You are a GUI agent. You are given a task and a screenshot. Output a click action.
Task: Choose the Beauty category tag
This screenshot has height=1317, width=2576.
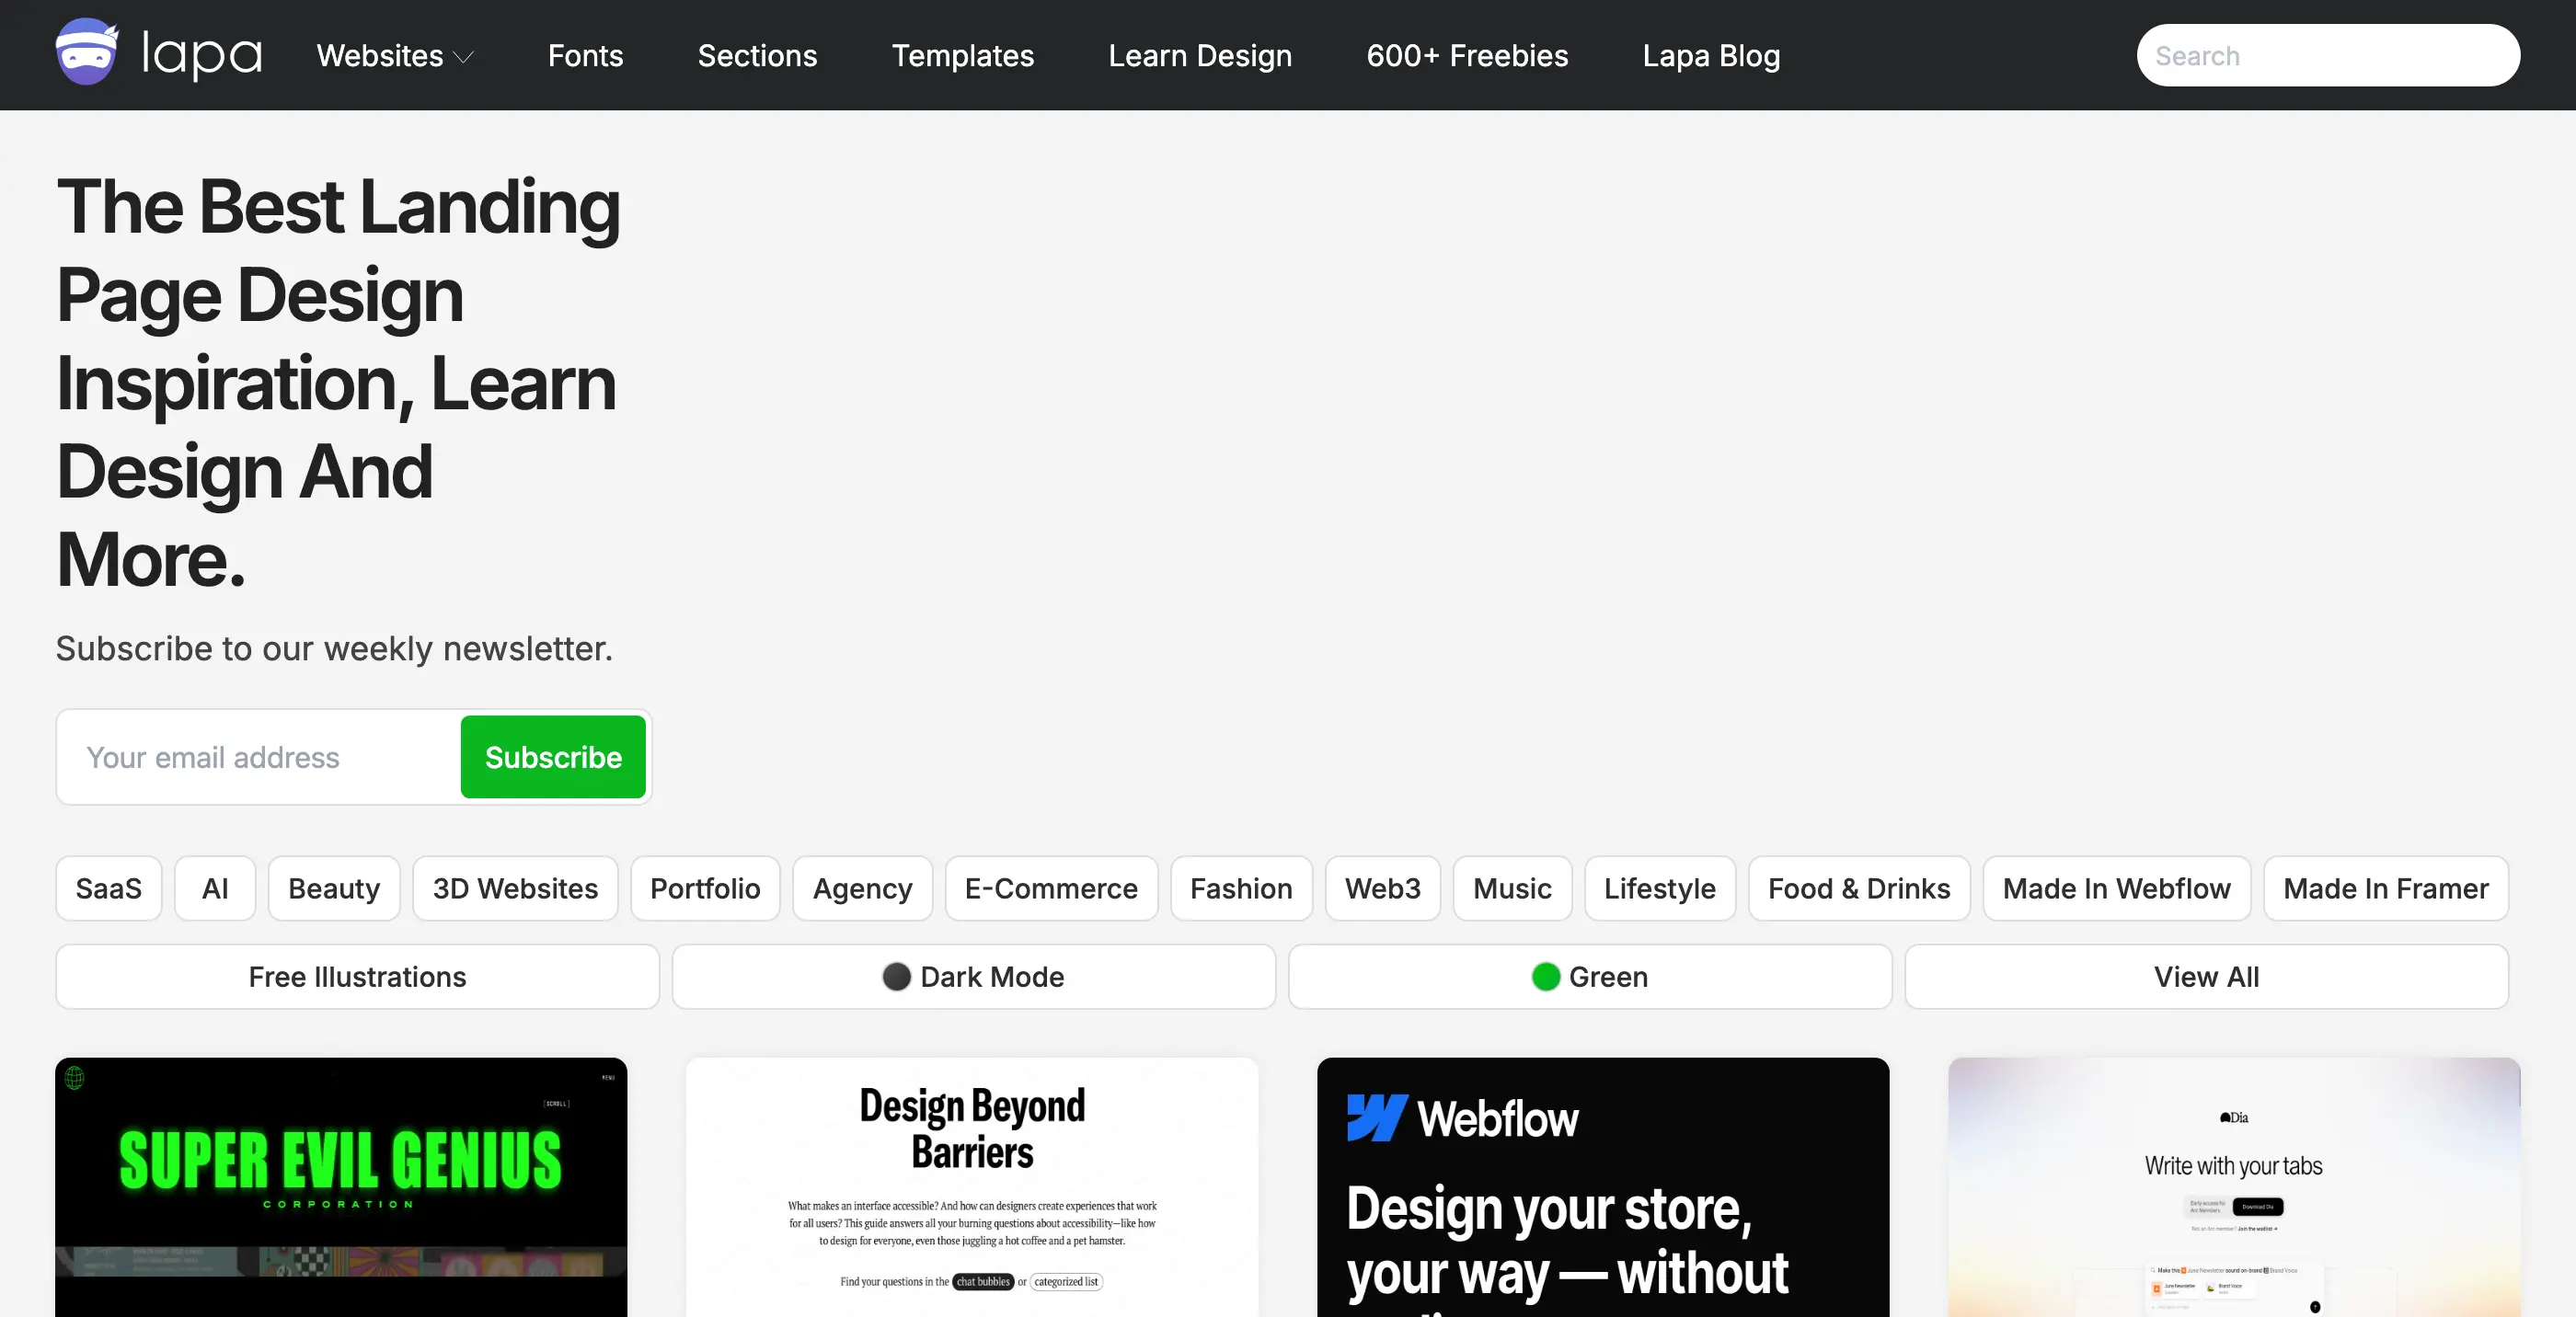point(334,888)
